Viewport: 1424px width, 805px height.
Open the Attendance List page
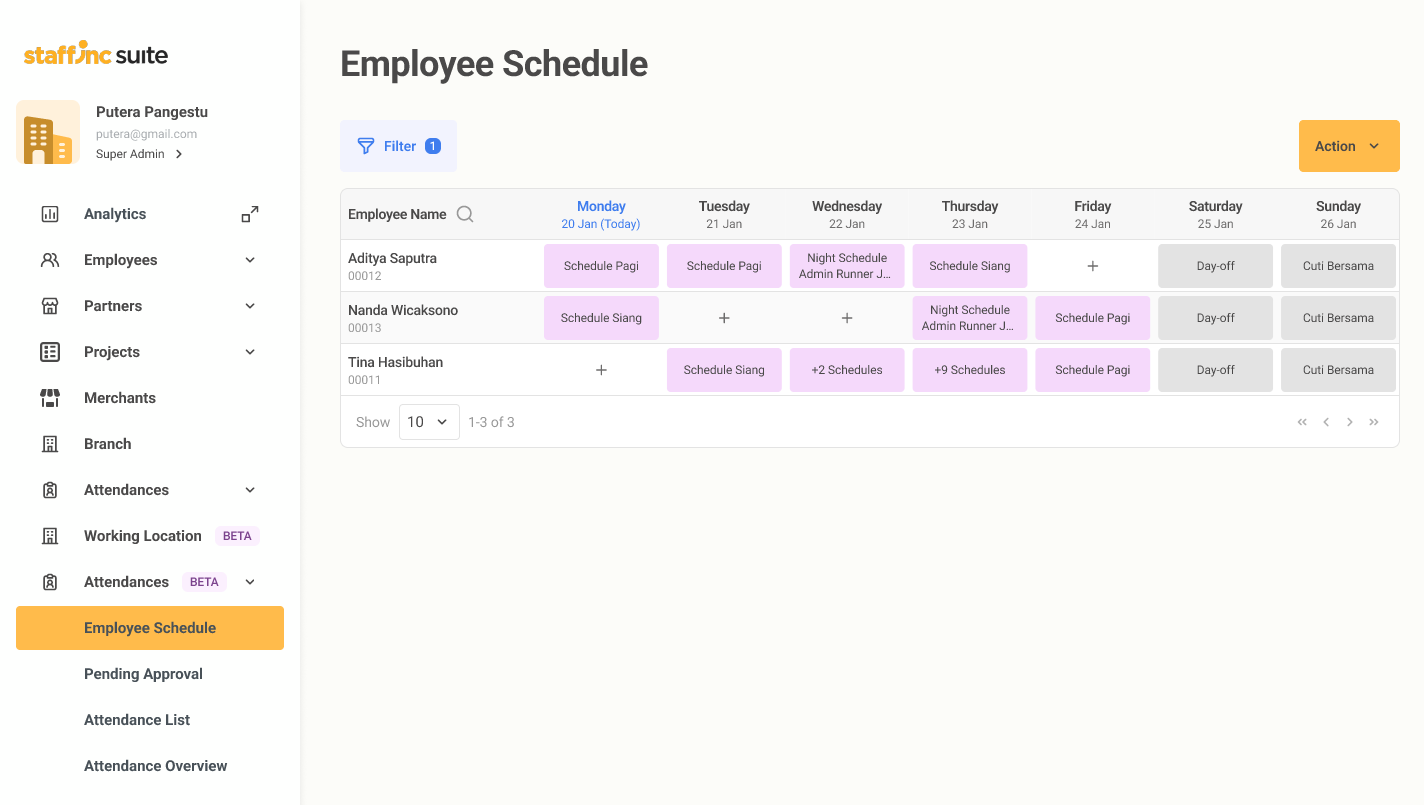pyautogui.click(x=137, y=720)
